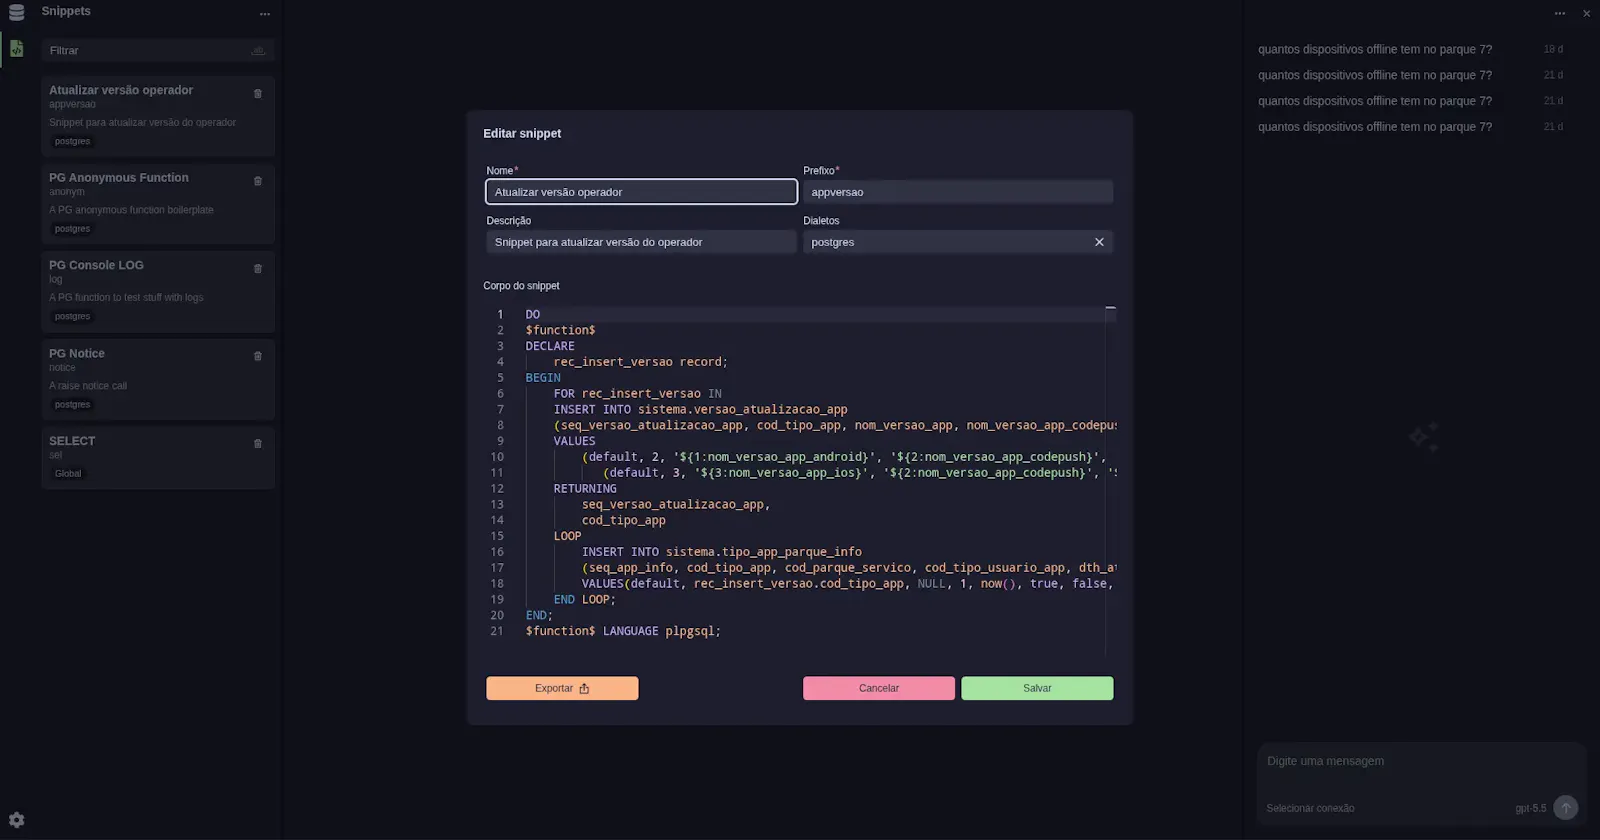Open chat panel more options menu
Viewport: 1600px width, 840px height.
click(x=1560, y=13)
